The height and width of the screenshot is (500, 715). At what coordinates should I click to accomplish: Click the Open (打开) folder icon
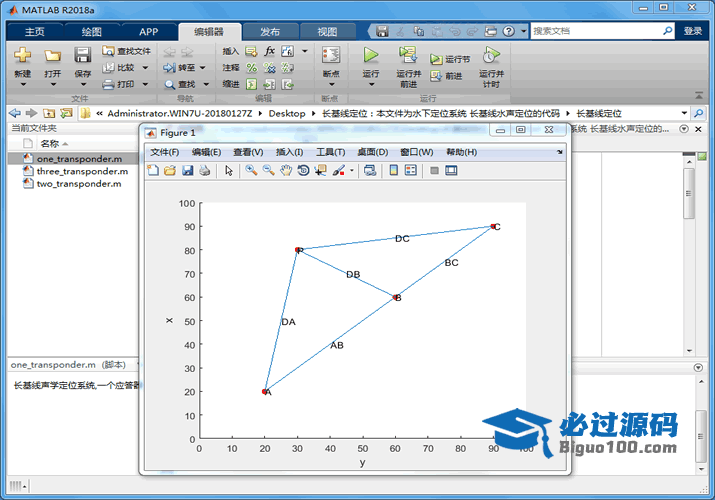pyautogui.click(x=52, y=56)
